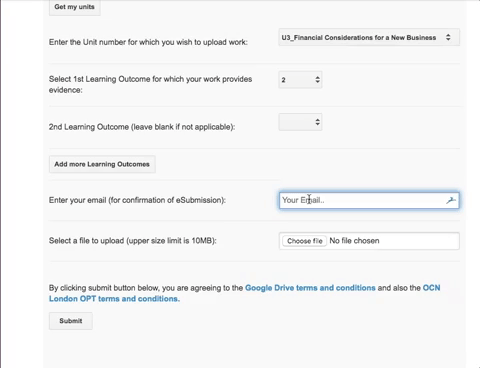The height and width of the screenshot is (368, 480).
Task: Open the 2nd Learning Outcome dropdown
Action: tap(300, 122)
